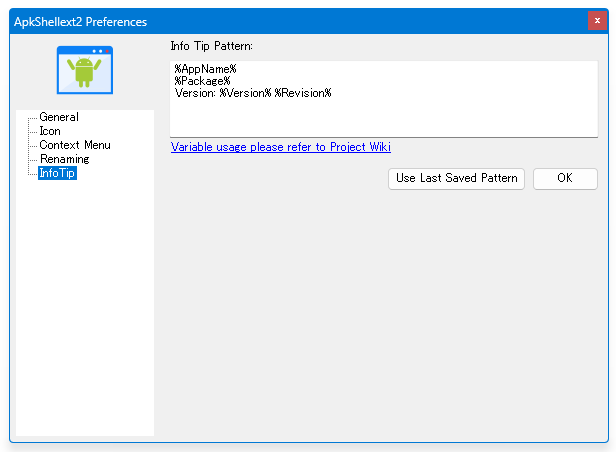The height and width of the screenshot is (452, 616).
Task: Click empty space in the tree panel below InfoTip
Action: [85, 306]
